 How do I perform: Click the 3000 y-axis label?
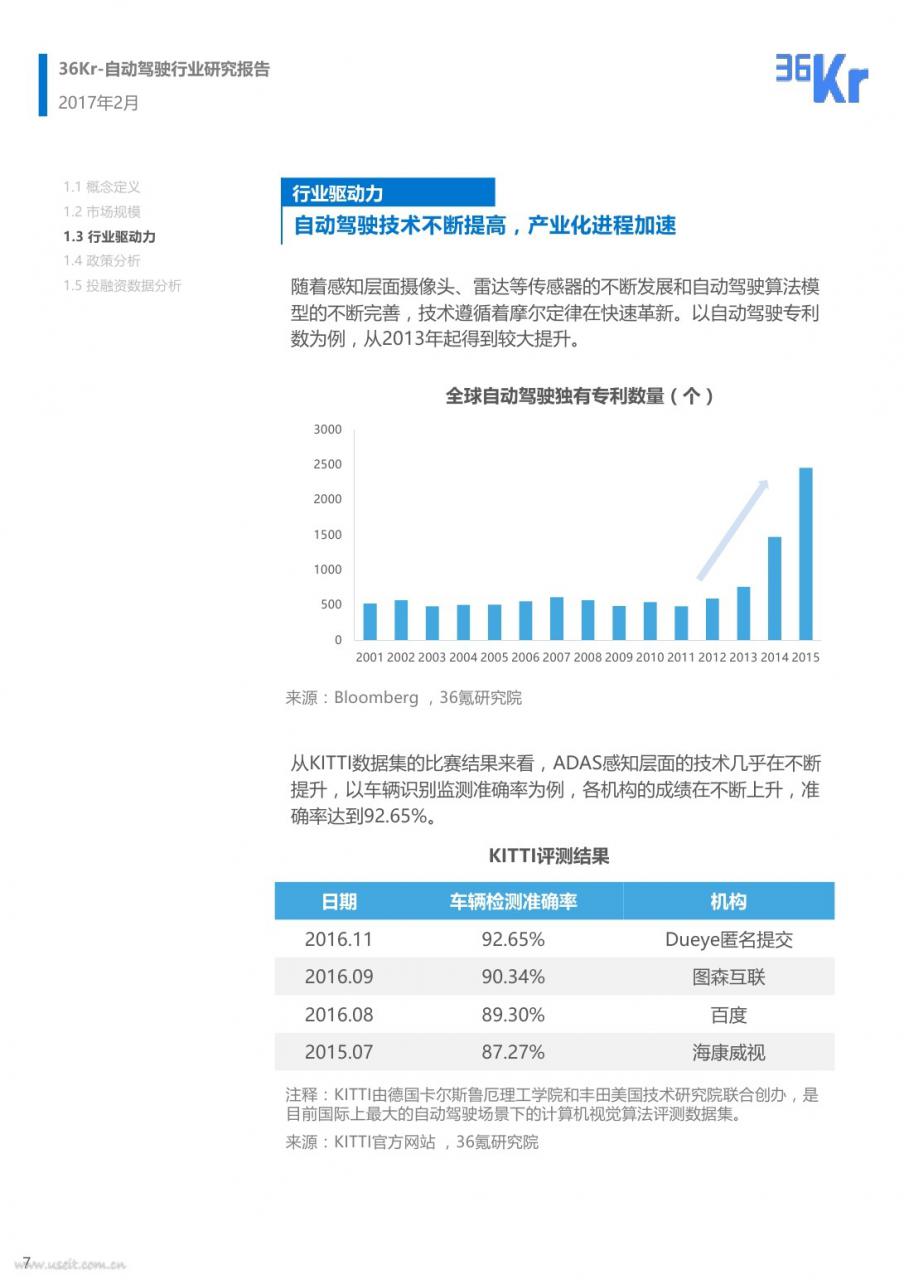coord(328,429)
